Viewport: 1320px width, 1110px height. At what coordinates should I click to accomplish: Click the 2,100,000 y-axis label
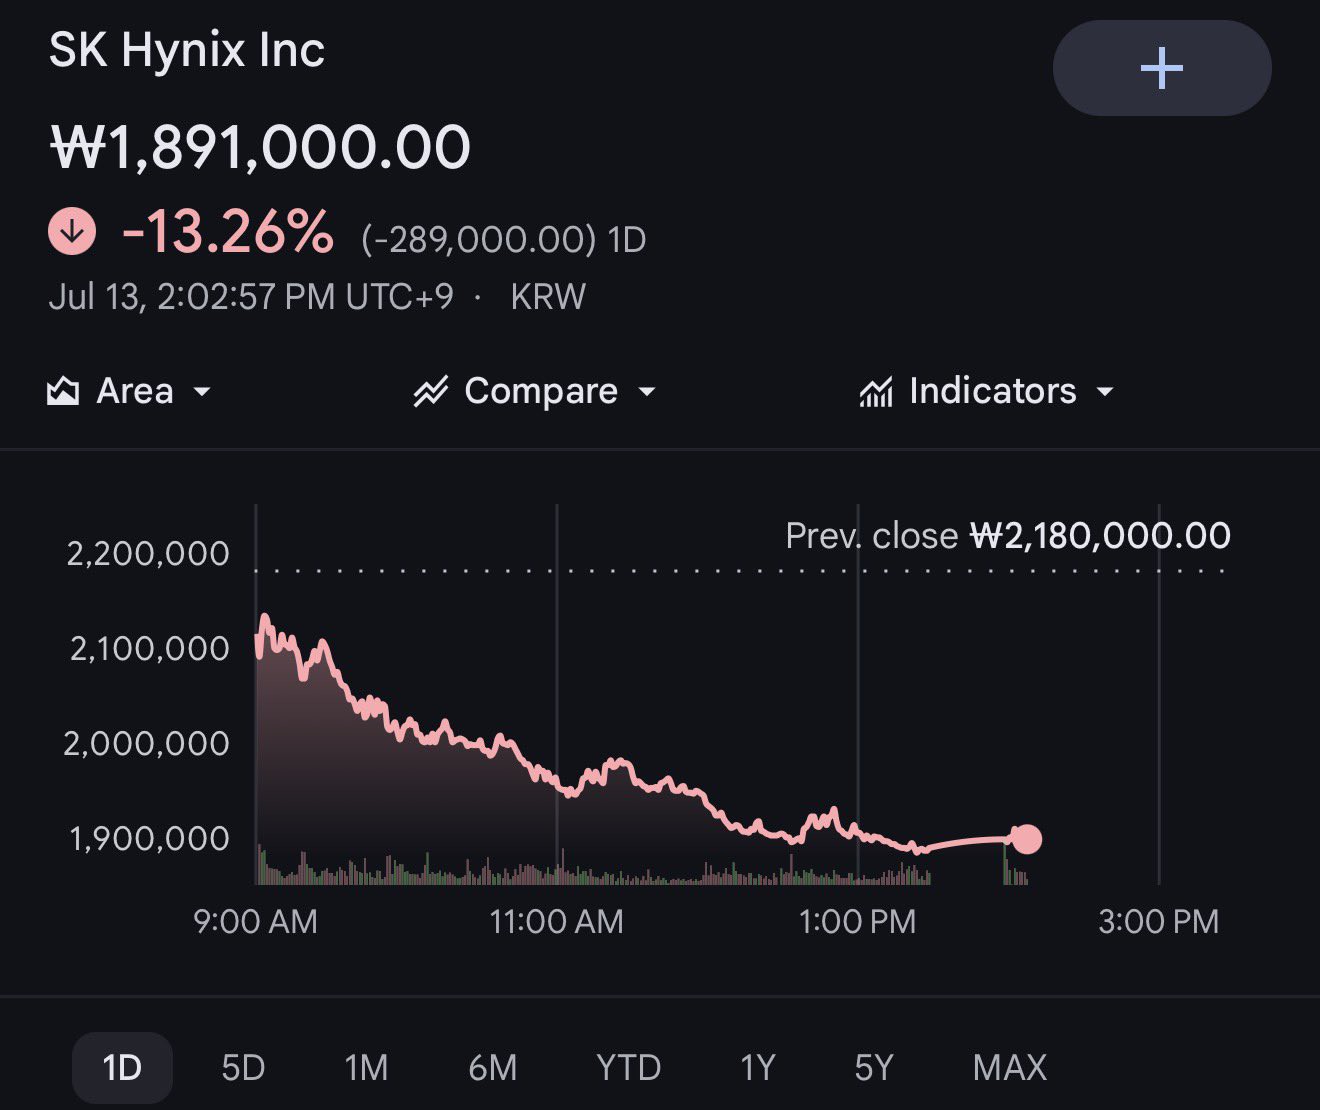149,648
